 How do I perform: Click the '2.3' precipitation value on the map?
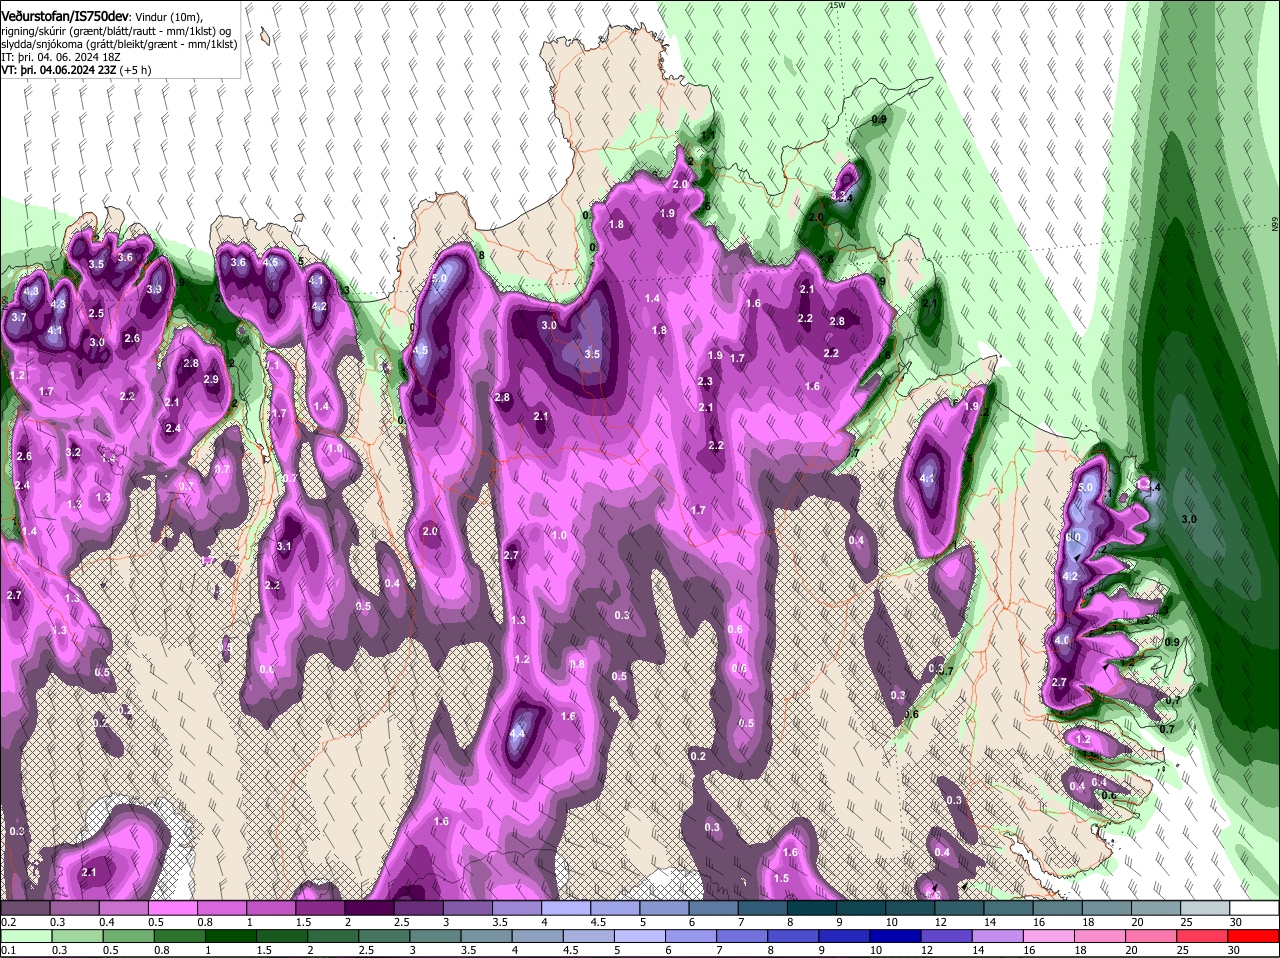pyautogui.click(x=705, y=381)
